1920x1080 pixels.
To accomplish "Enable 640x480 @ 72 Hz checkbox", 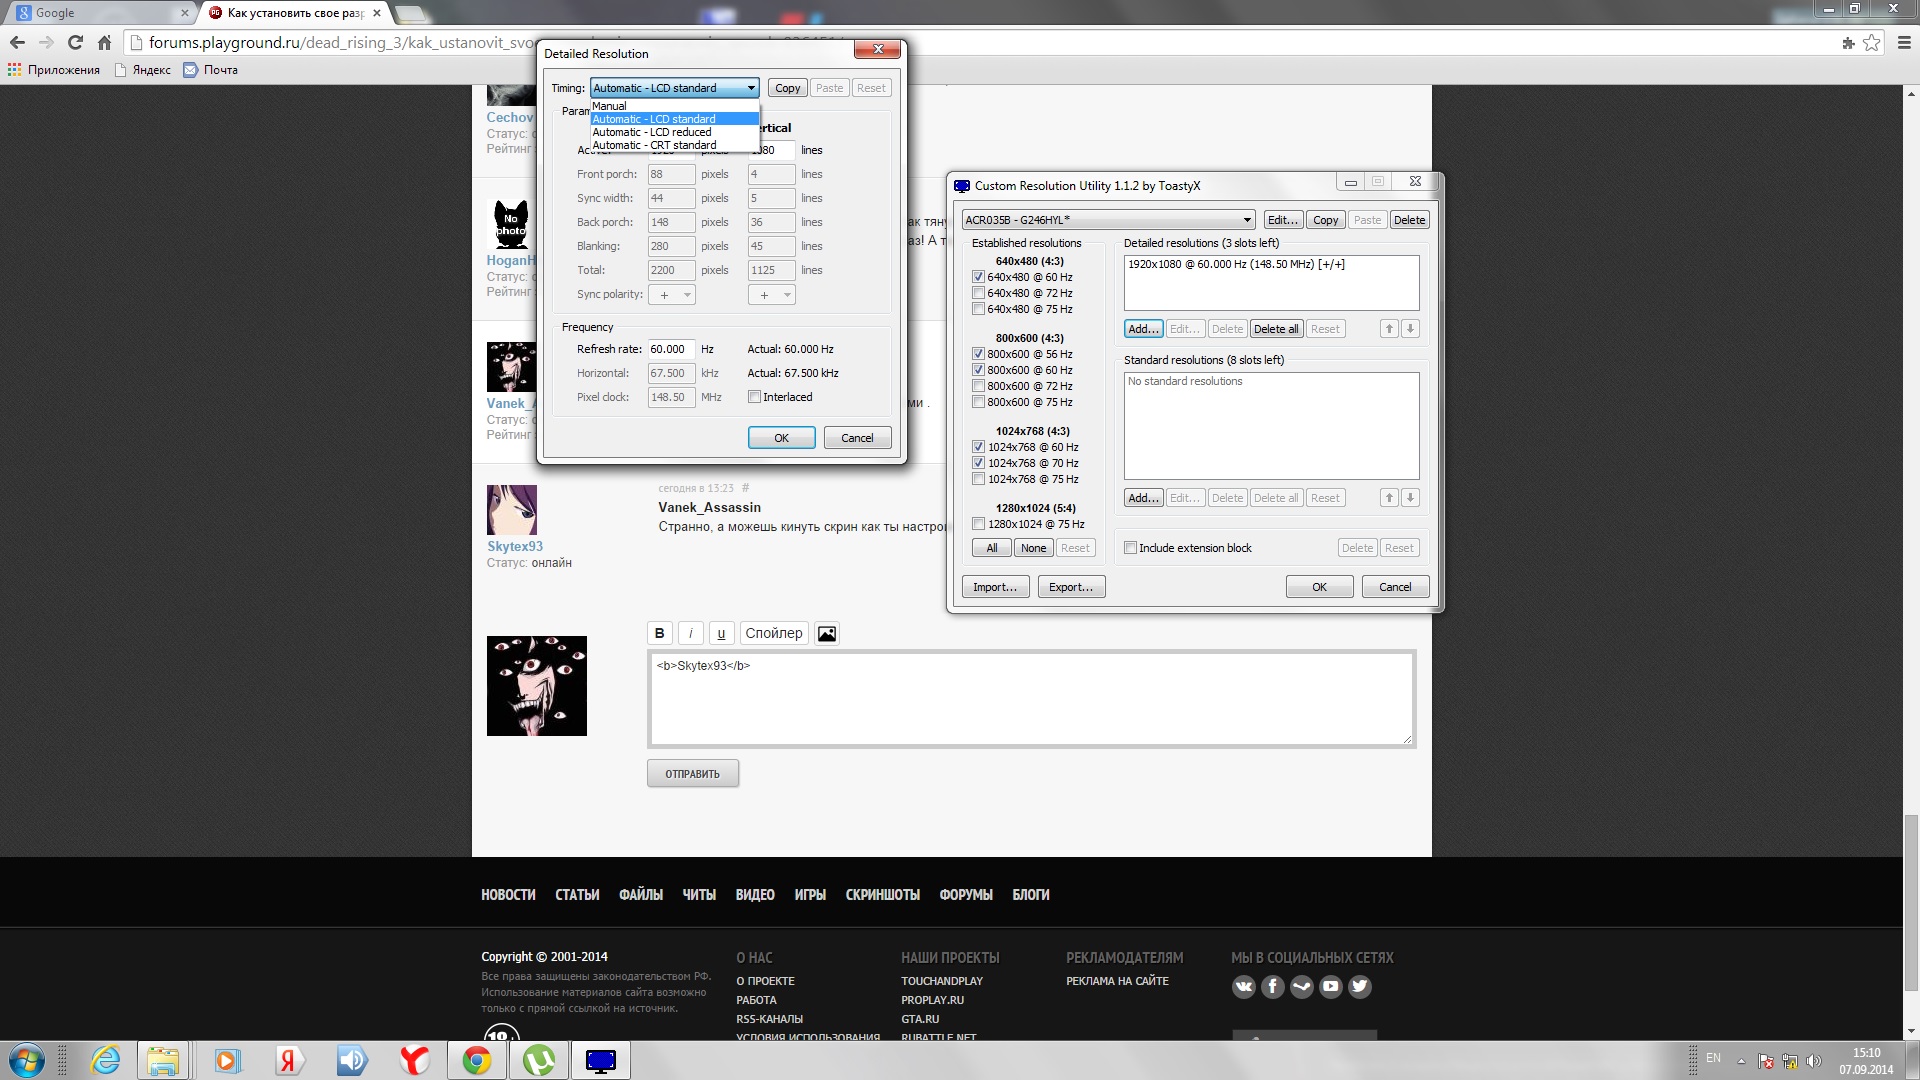I will pos(978,293).
